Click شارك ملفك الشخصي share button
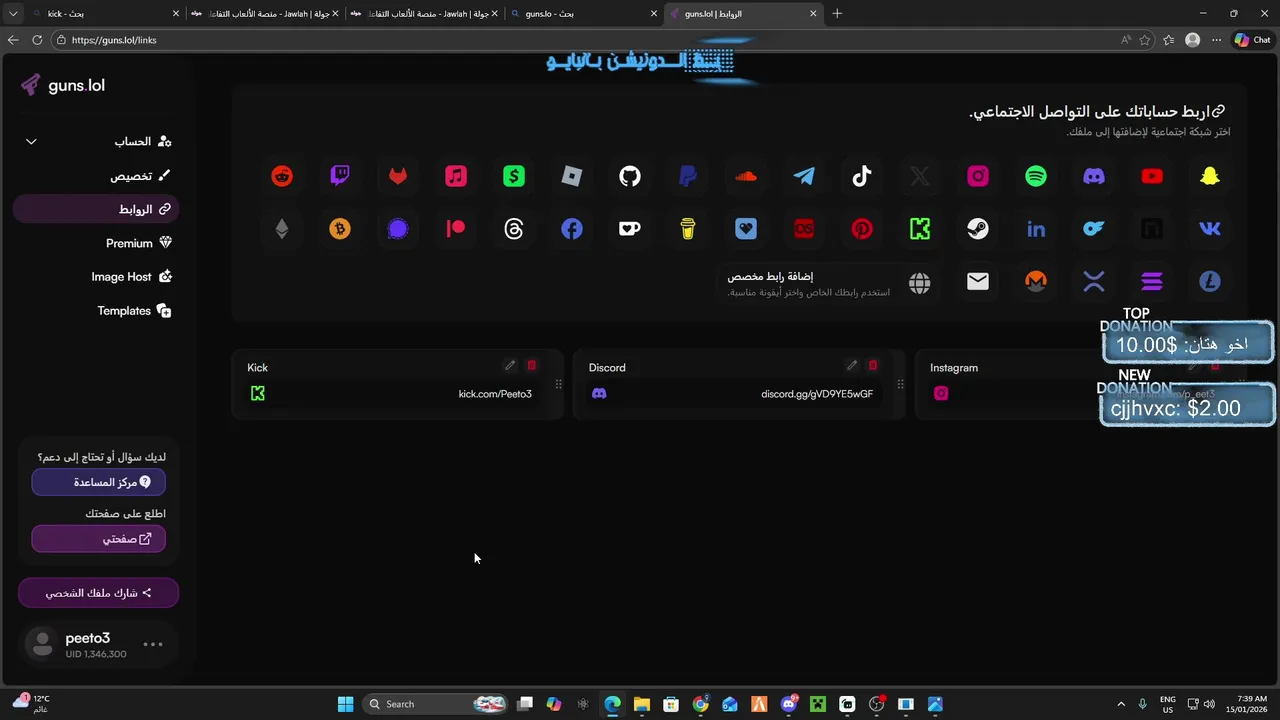The height and width of the screenshot is (720, 1280). tap(98, 593)
